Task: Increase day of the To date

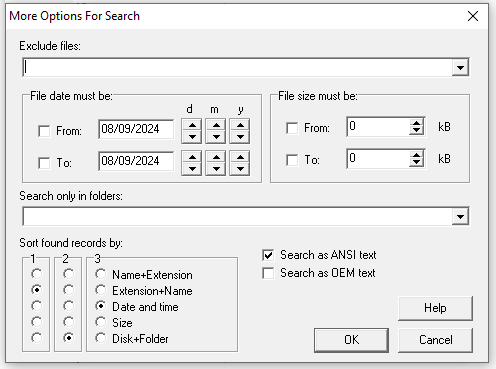Action: [192, 157]
